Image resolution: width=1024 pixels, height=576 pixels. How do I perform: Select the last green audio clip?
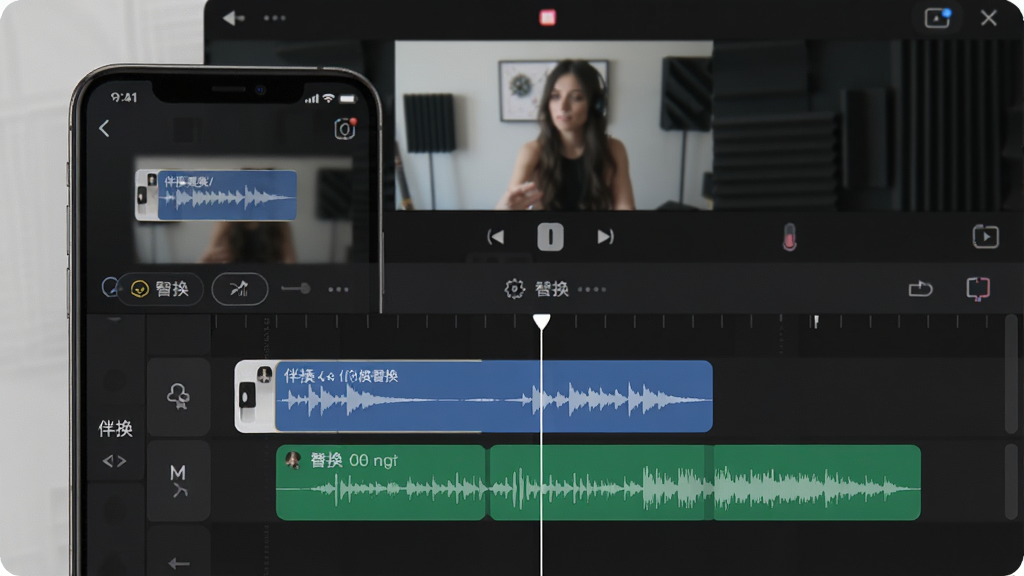tap(817, 482)
